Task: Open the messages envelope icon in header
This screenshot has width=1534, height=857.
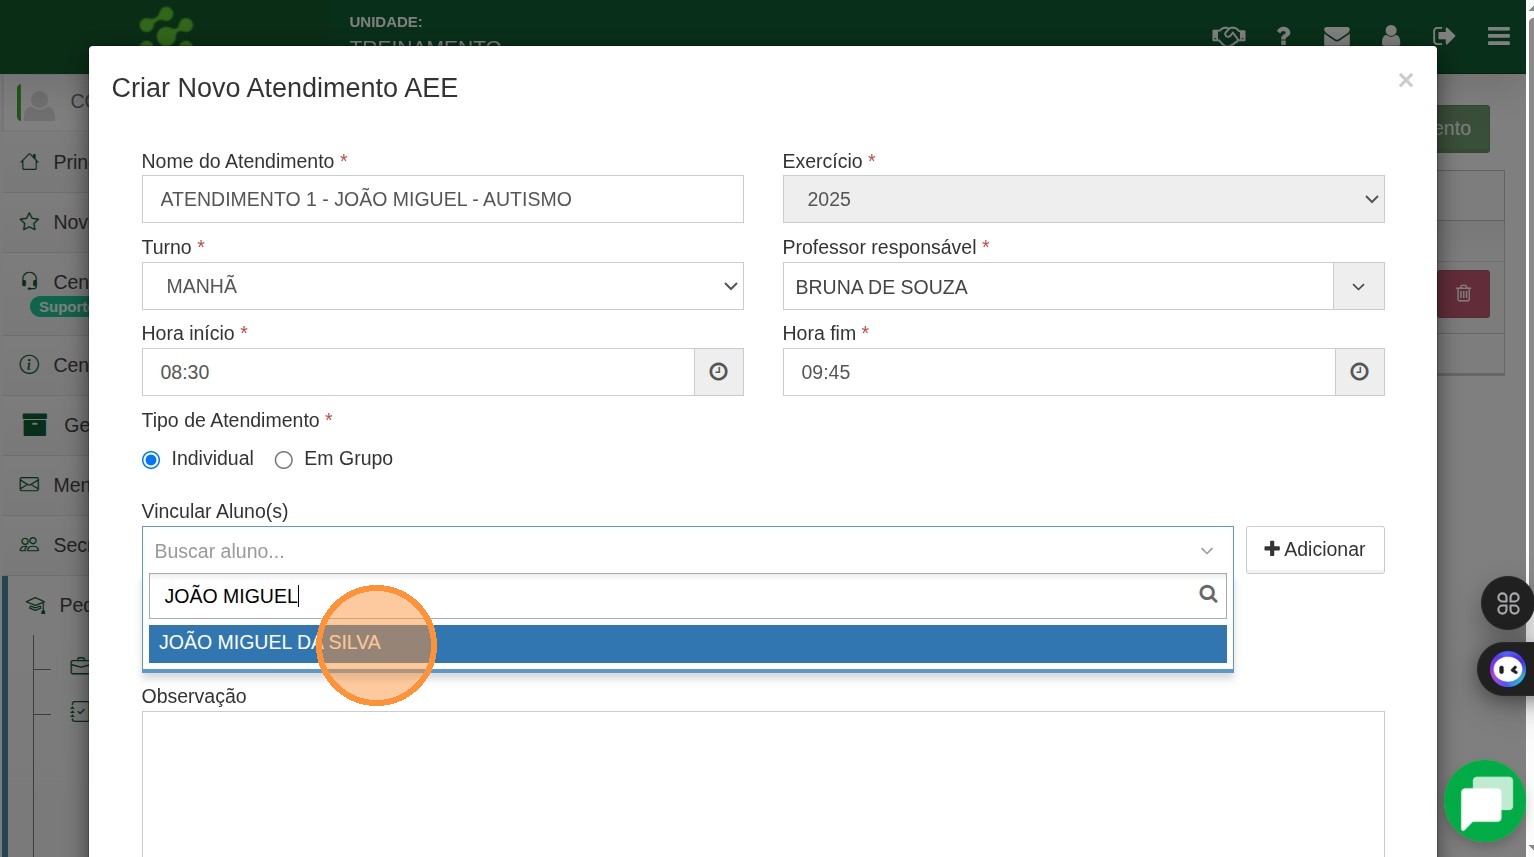Action: point(1337,36)
